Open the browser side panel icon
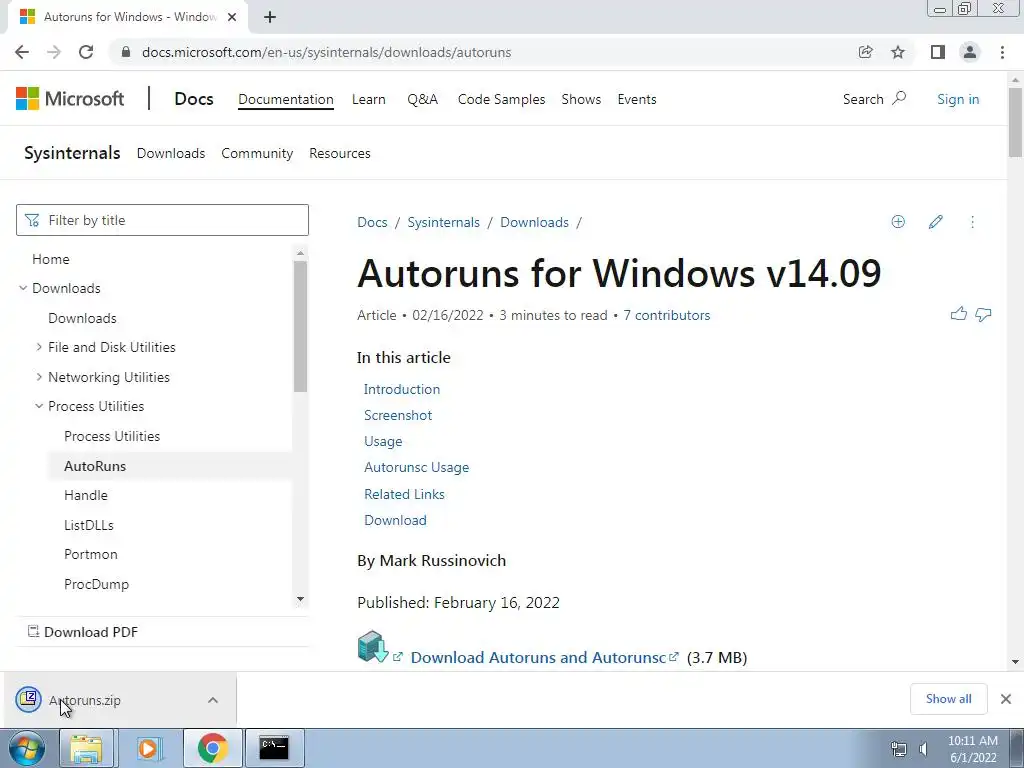The image size is (1024, 768). click(x=938, y=52)
